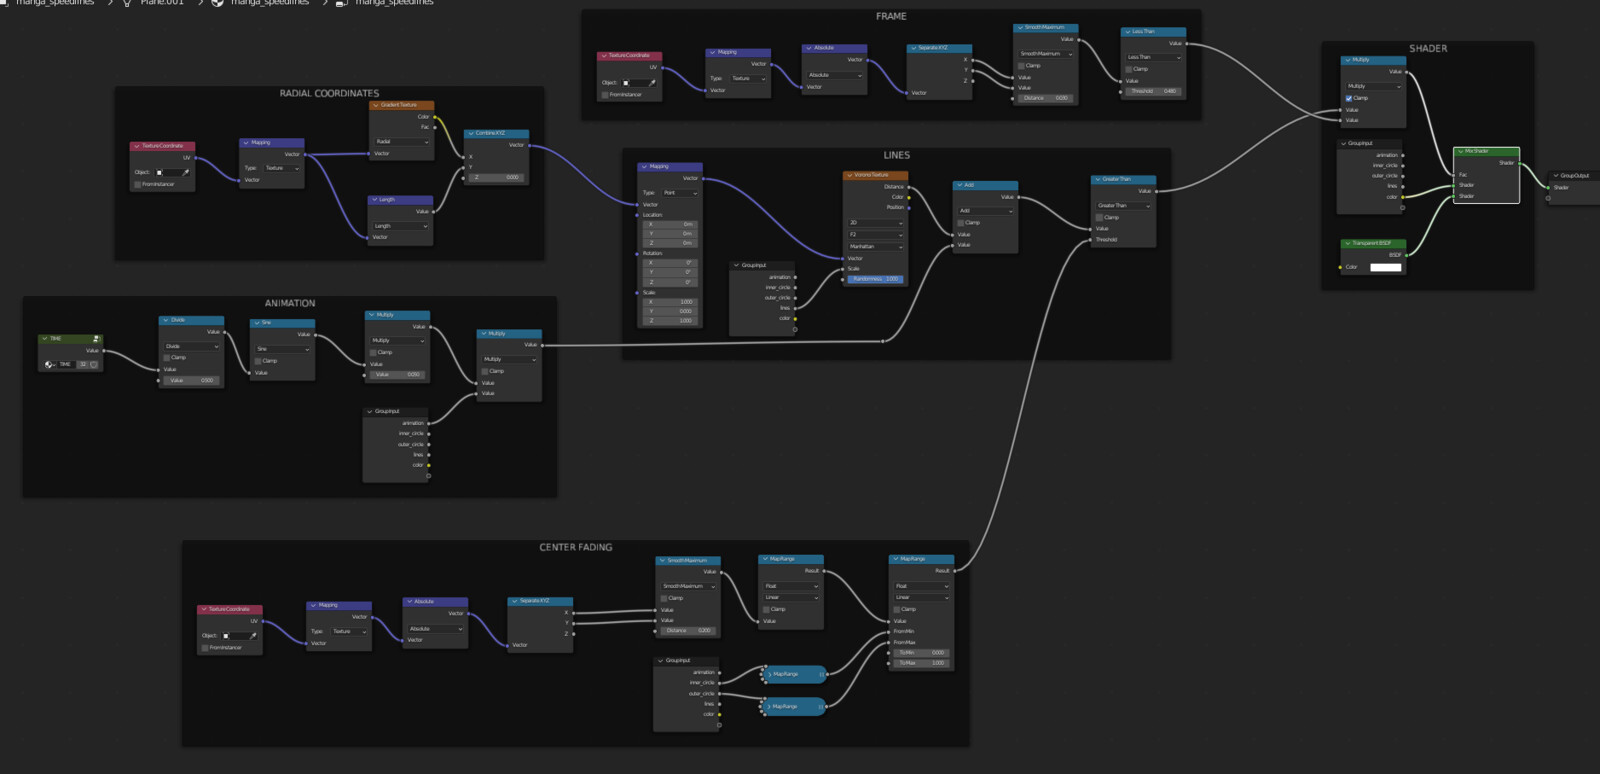Open Absolute dropdown in Center Fading frame
The height and width of the screenshot is (774, 1600).
point(436,629)
